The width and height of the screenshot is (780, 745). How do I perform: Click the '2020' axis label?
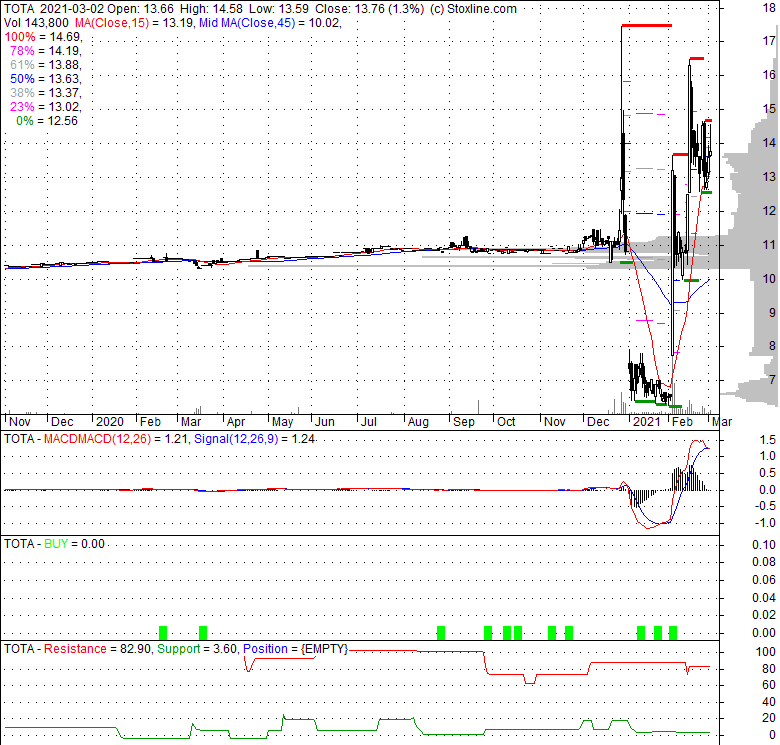coord(109,422)
